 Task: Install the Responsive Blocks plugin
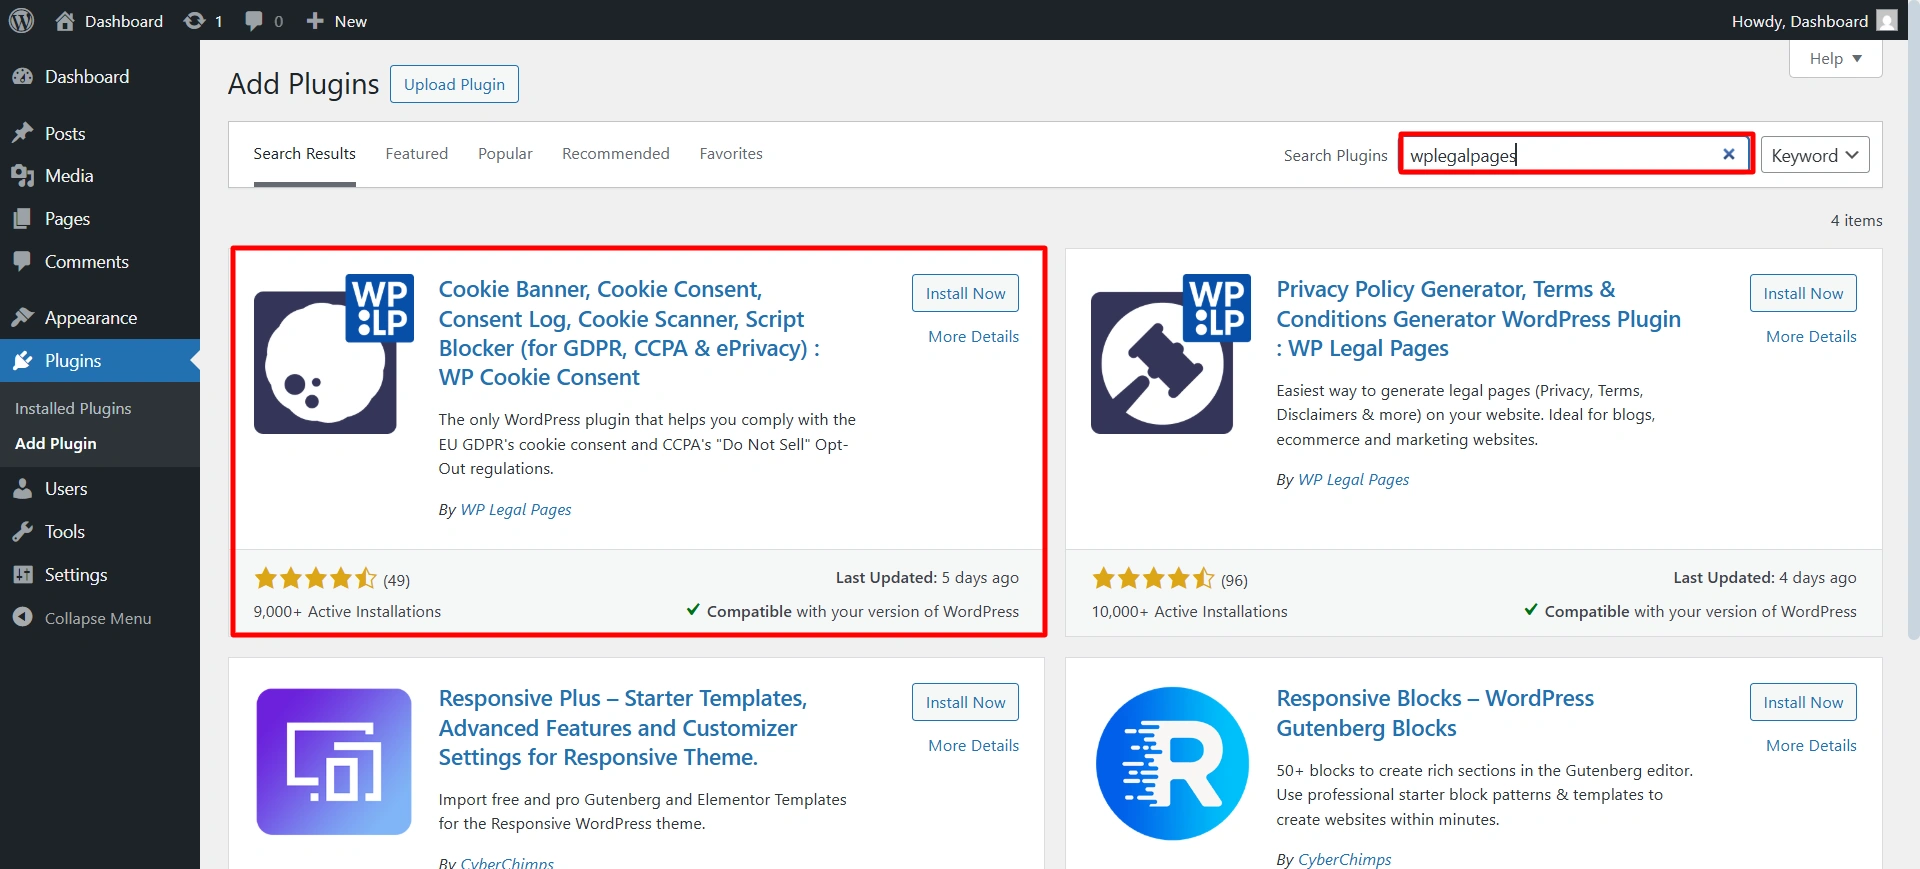[1803, 702]
